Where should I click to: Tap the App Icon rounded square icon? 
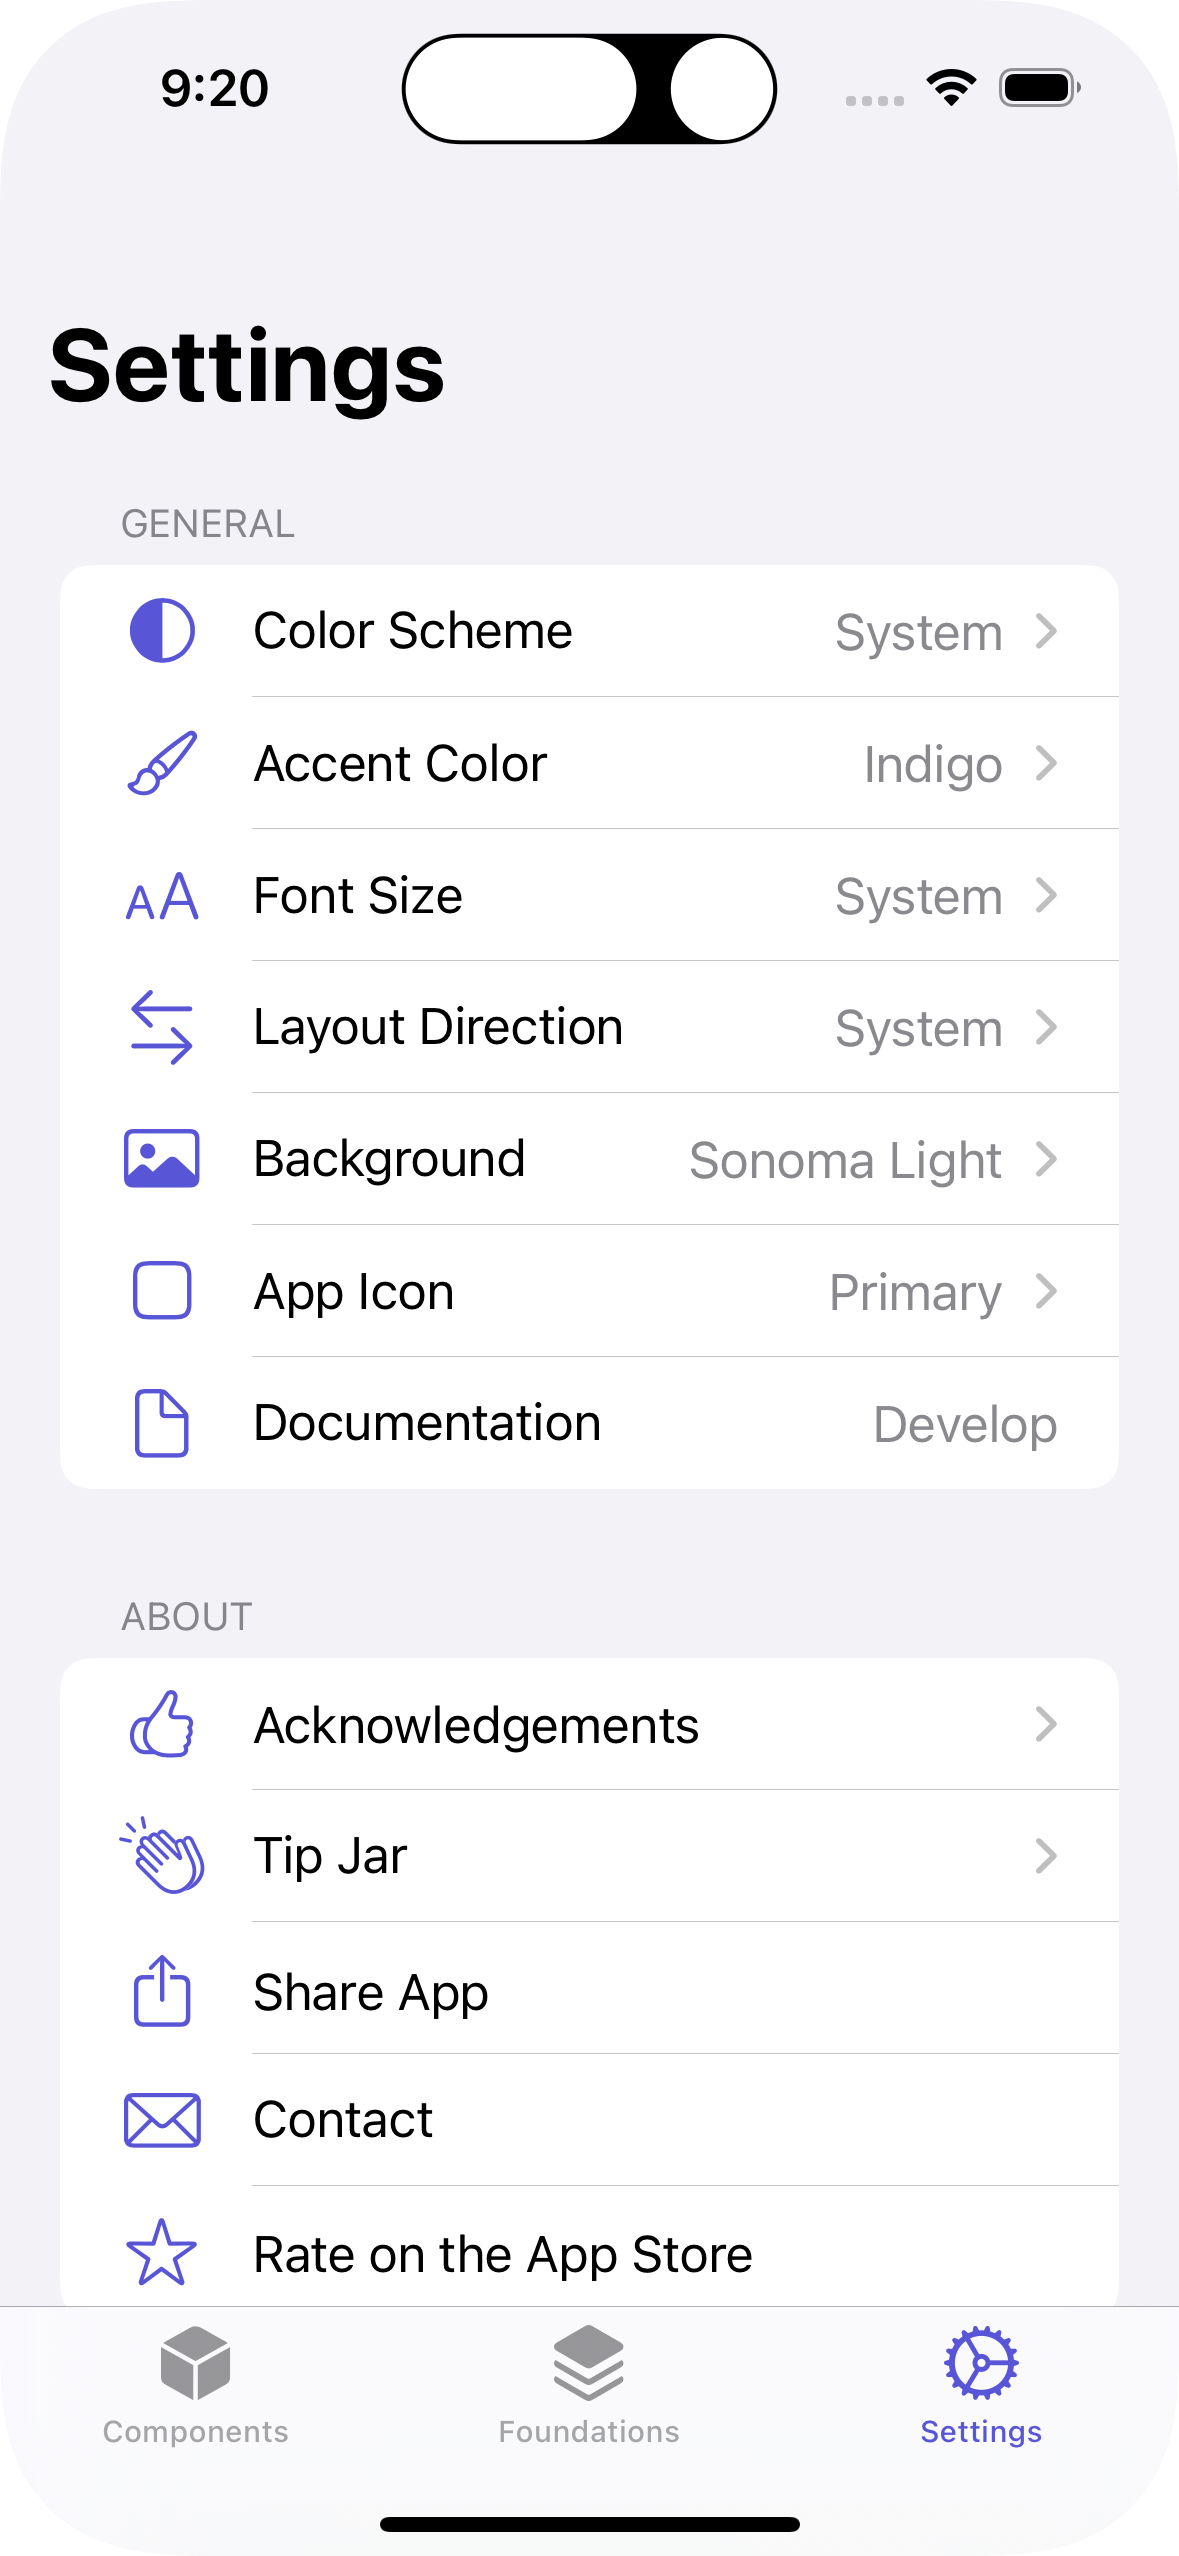pyautogui.click(x=162, y=1291)
